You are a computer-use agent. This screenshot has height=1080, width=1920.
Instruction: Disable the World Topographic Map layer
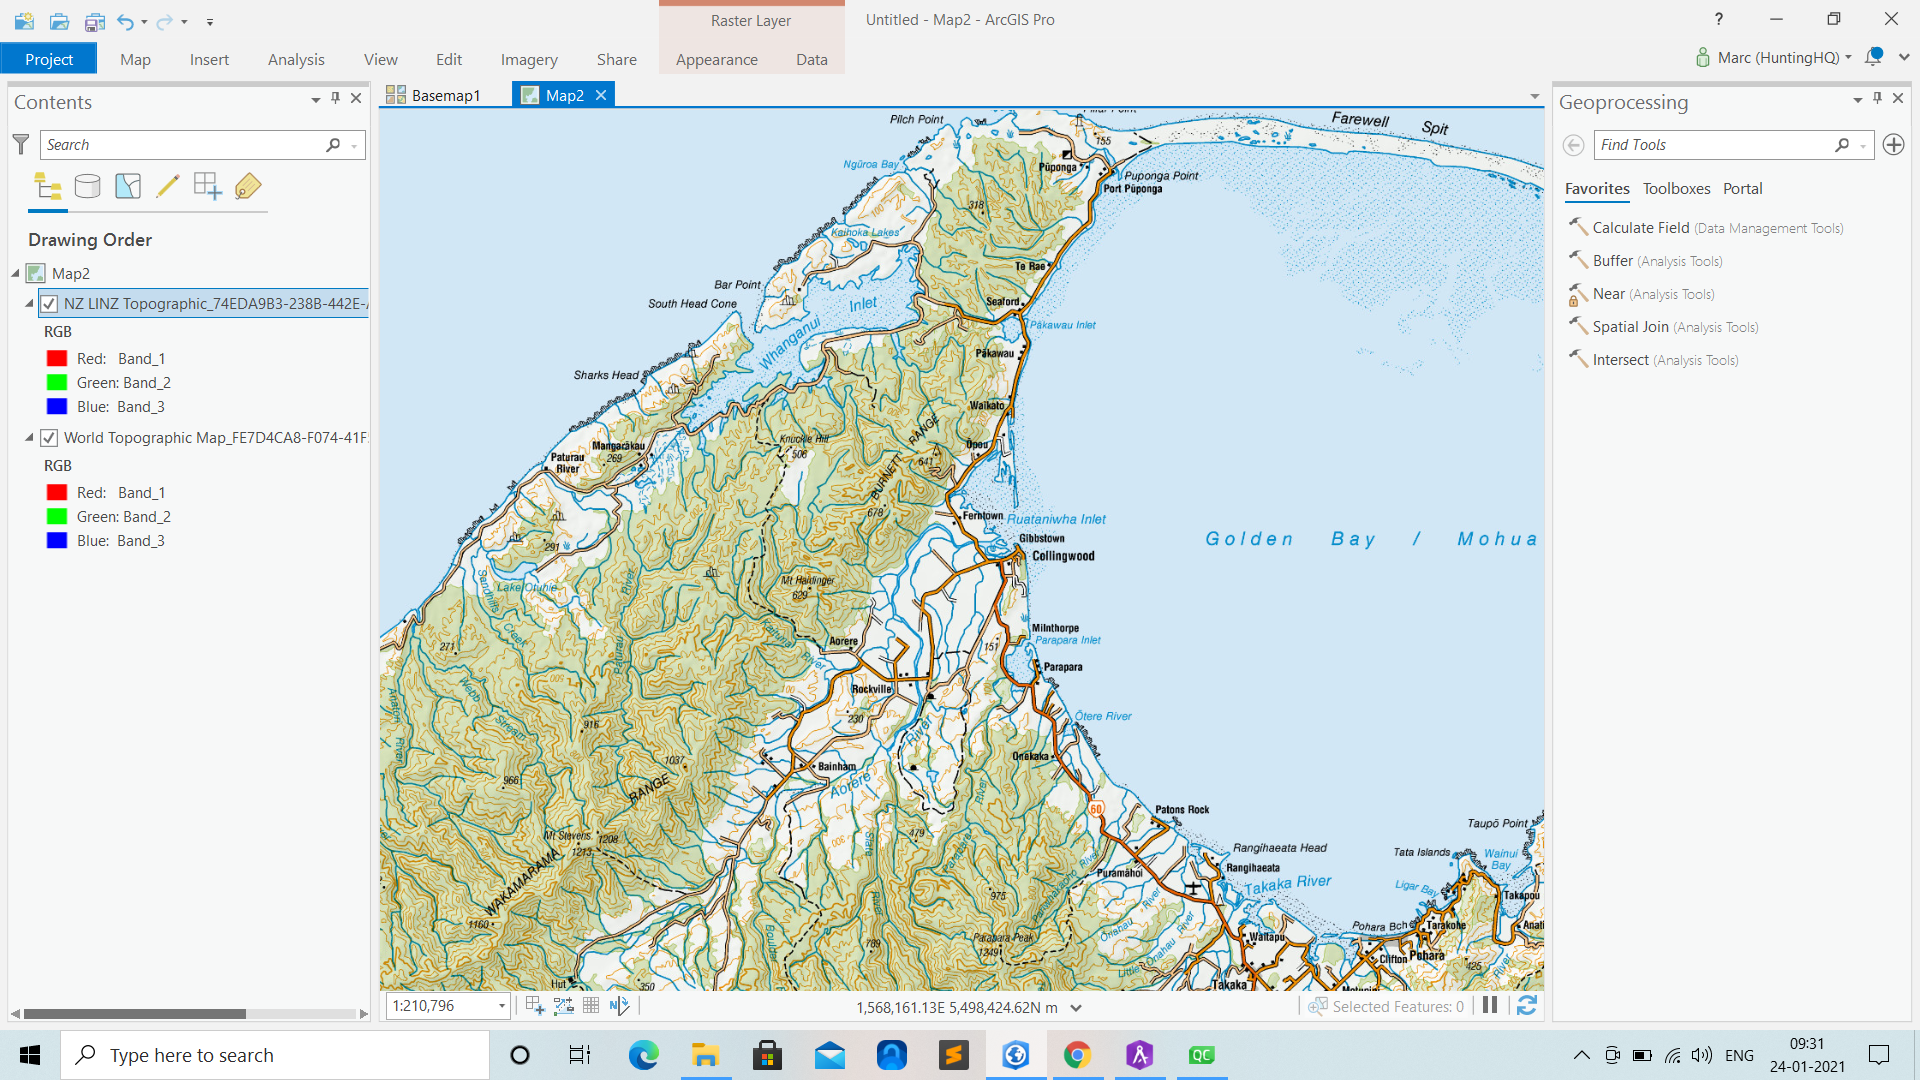coord(48,437)
